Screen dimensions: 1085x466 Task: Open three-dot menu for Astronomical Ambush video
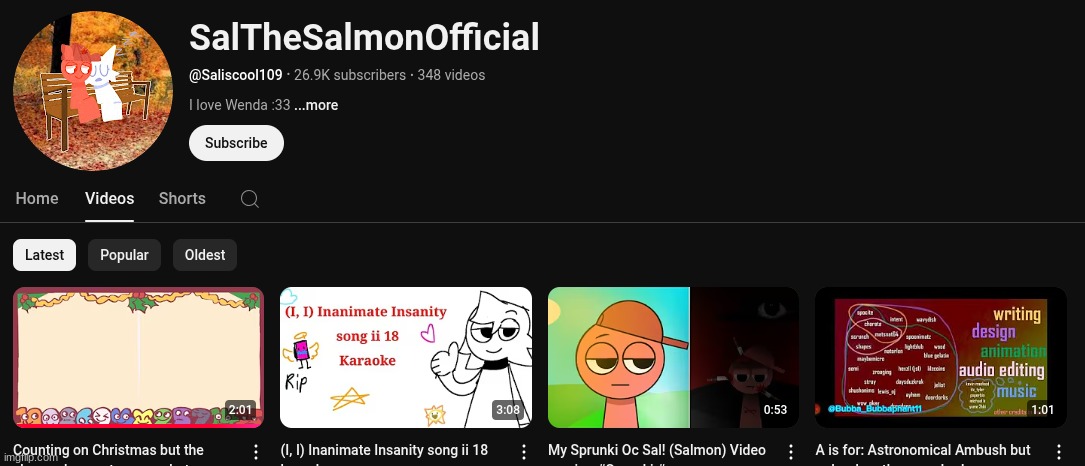coord(1059,452)
